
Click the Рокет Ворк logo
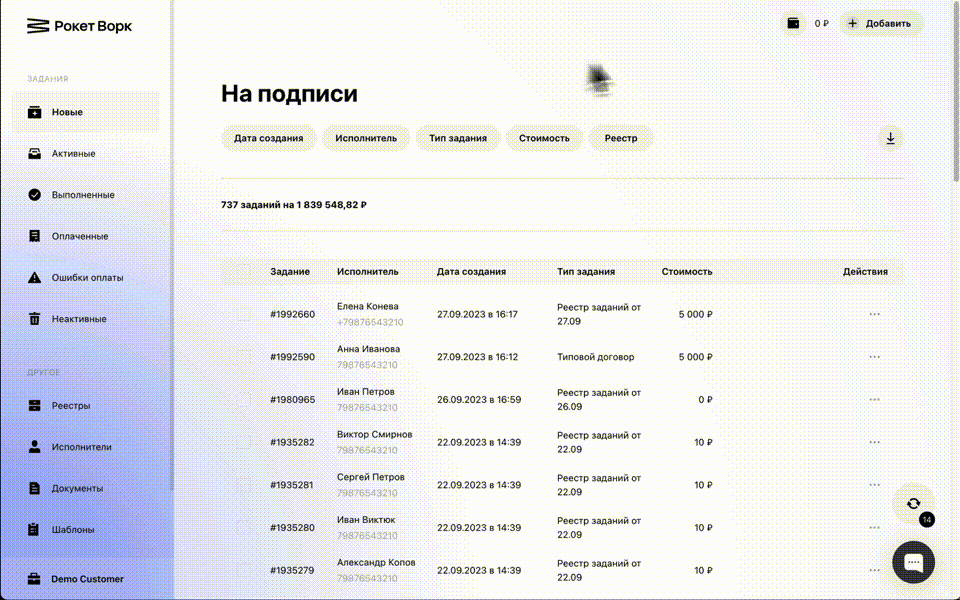coord(79,26)
